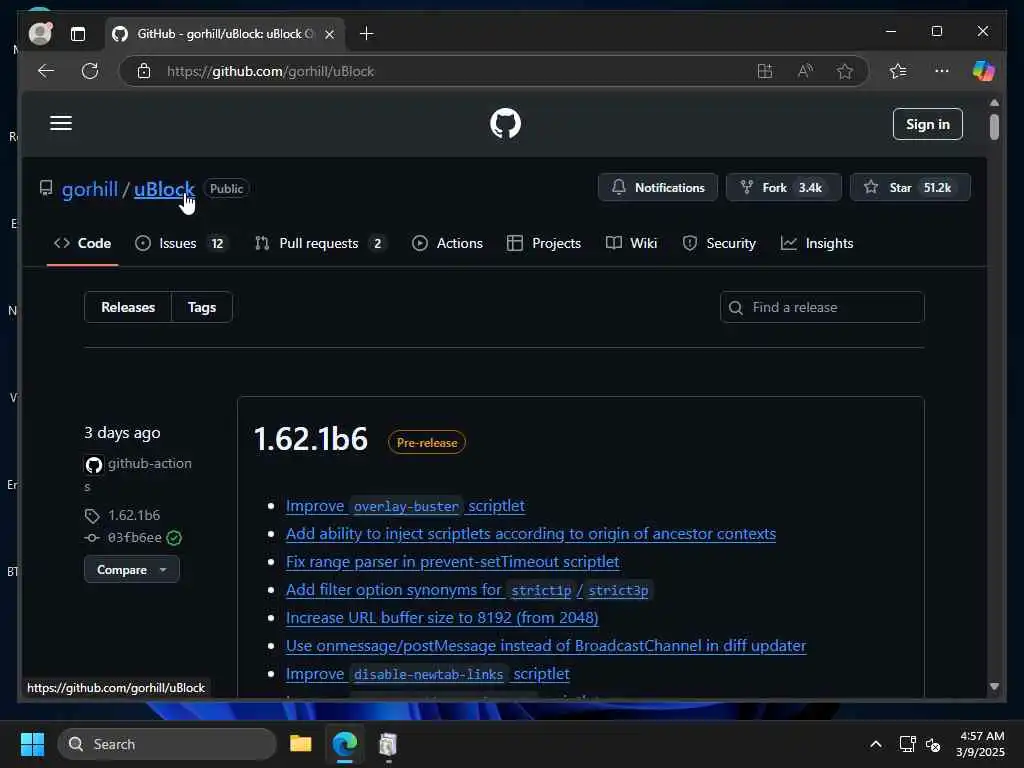Click the browser address bar URL
The width and height of the screenshot is (1024, 768).
tap(270, 71)
